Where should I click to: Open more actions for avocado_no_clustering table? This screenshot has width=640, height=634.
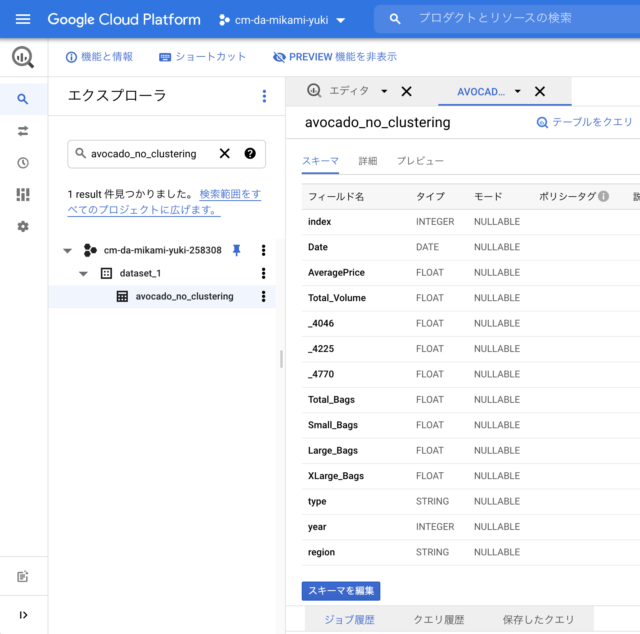coord(264,296)
